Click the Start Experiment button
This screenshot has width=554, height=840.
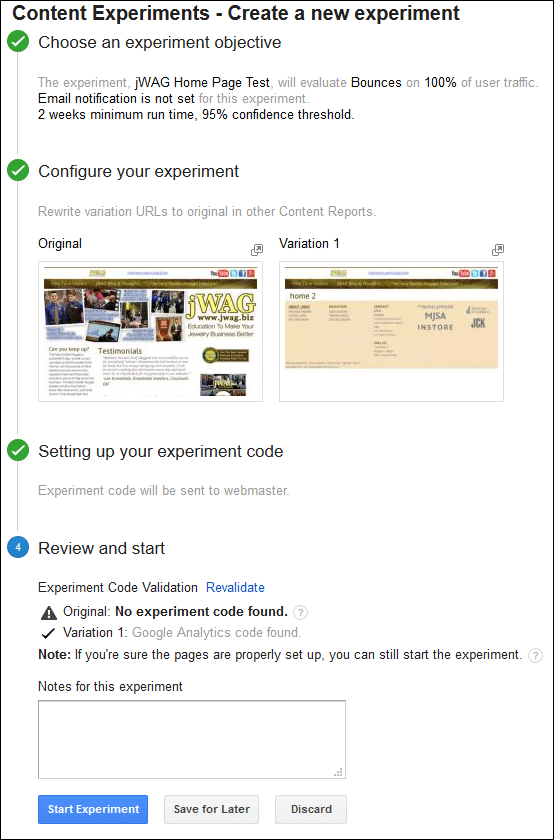click(x=93, y=809)
